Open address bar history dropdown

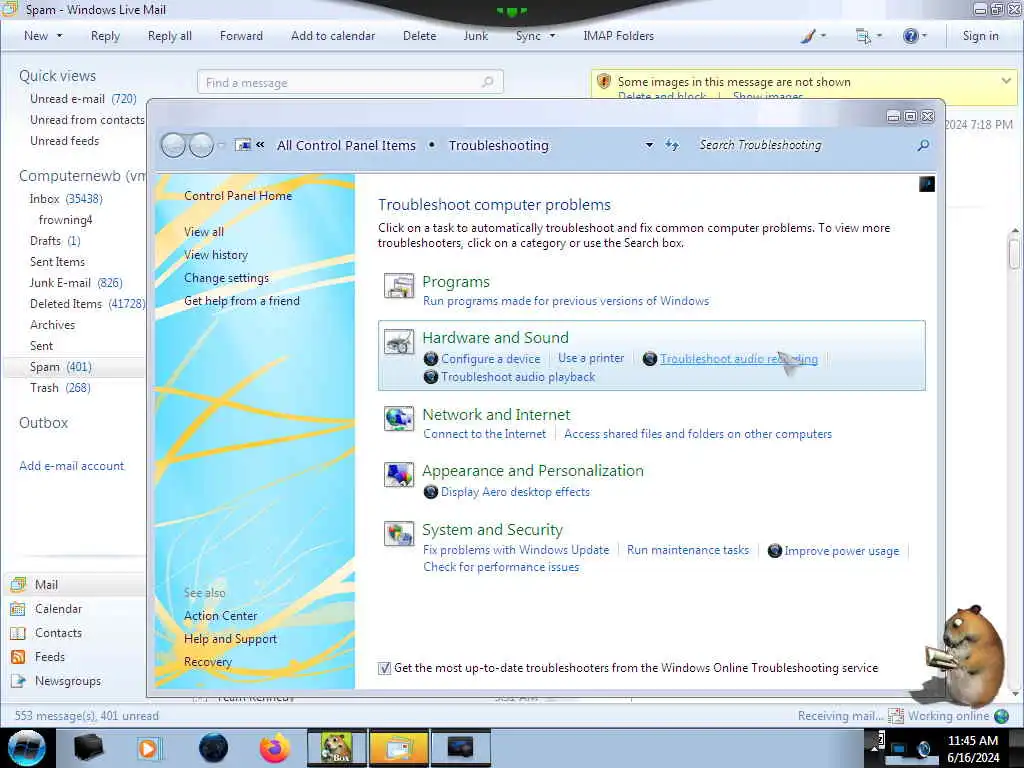click(649, 145)
